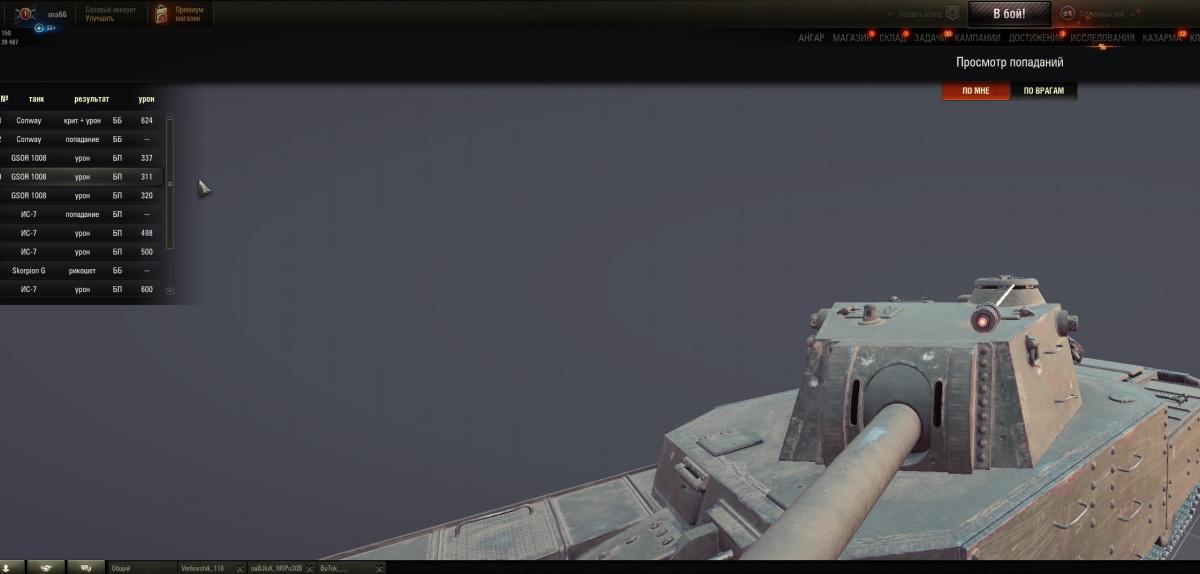Open the МАГАЗИН tab
The image size is (1200, 574).
[852, 38]
